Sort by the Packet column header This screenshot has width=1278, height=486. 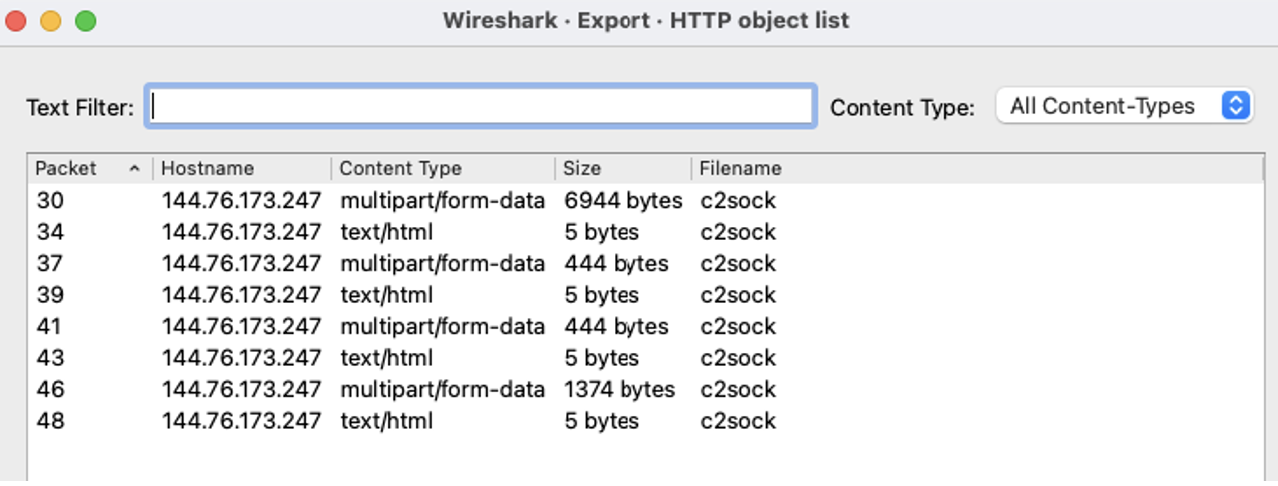90,168
